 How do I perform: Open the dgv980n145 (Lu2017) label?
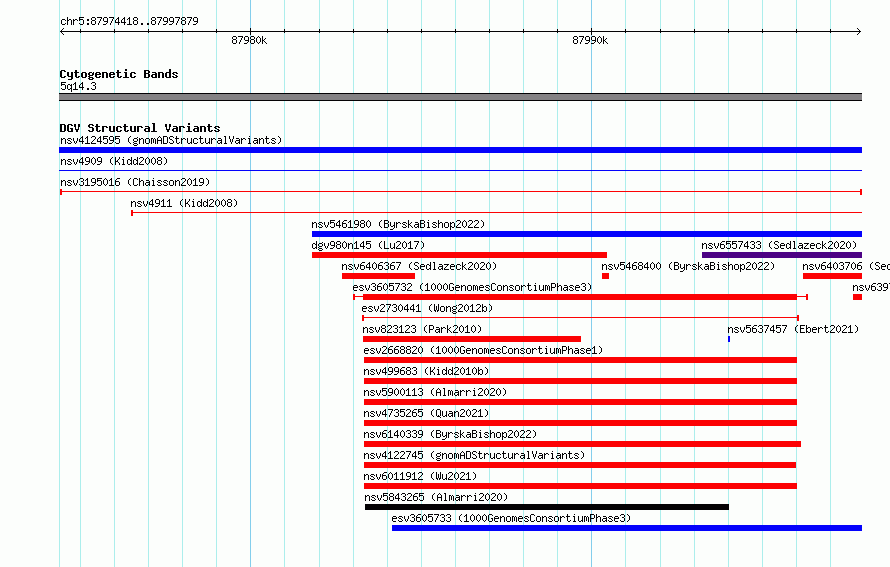(368, 245)
